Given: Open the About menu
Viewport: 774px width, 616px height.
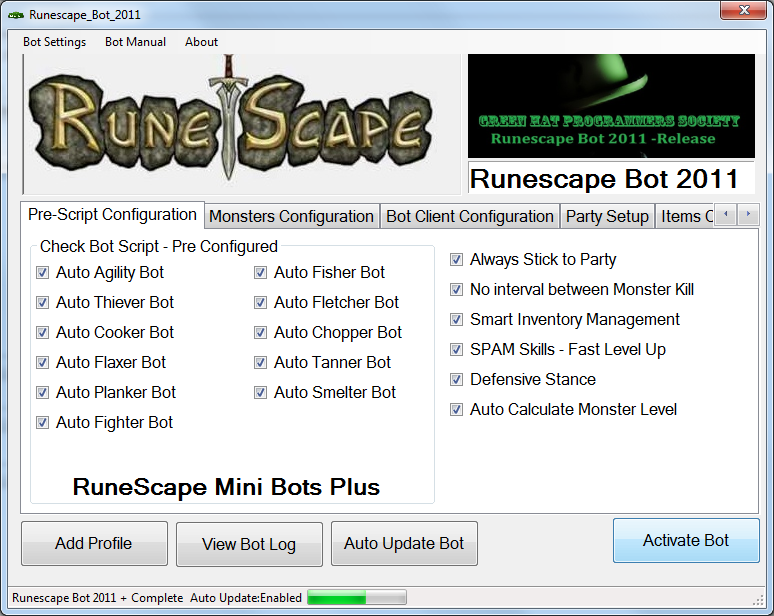Looking at the screenshot, I should point(201,42).
